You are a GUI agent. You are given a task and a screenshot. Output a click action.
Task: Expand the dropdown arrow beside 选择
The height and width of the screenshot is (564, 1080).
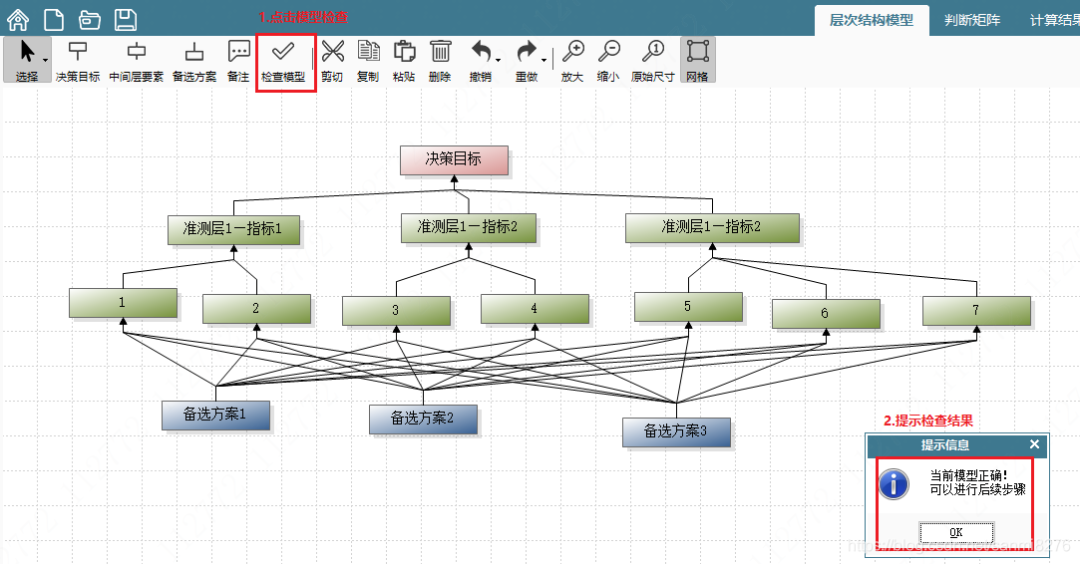45,61
